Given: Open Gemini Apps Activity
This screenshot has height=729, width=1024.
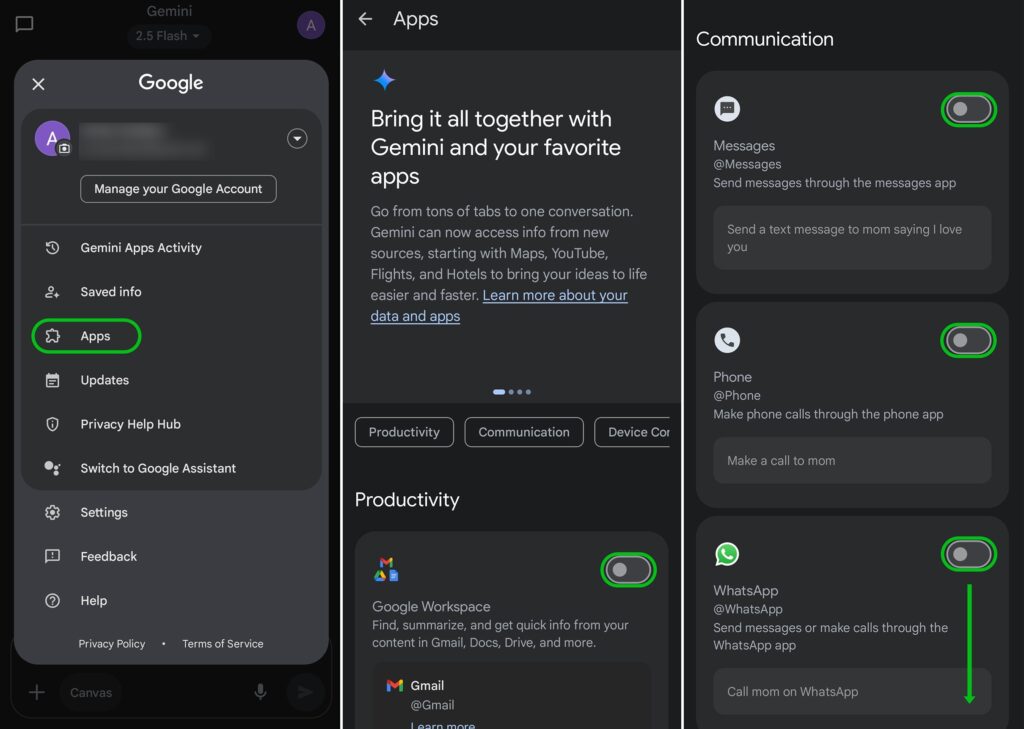Looking at the screenshot, I should click(x=140, y=248).
